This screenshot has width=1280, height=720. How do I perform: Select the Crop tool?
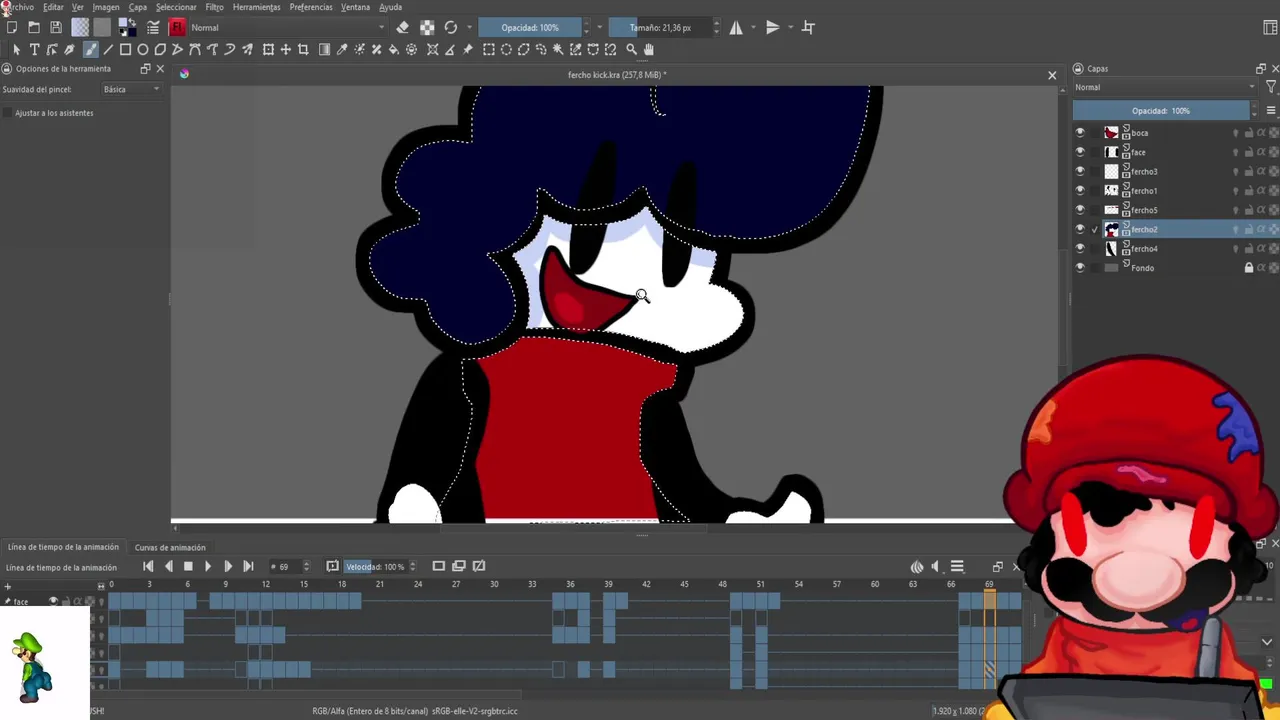[303, 49]
